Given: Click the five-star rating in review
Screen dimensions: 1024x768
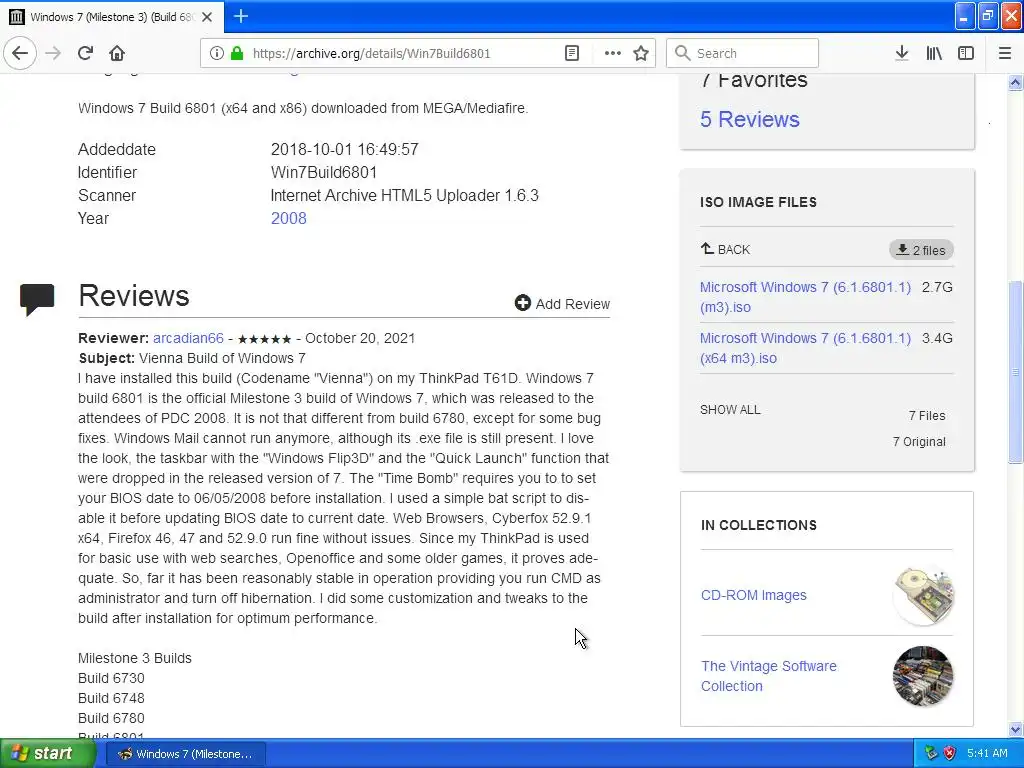Looking at the screenshot, I should coord(264,339).
